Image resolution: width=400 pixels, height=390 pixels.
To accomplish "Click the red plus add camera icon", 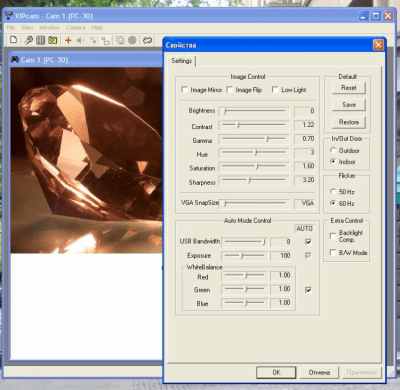I will tap(68, 40).
